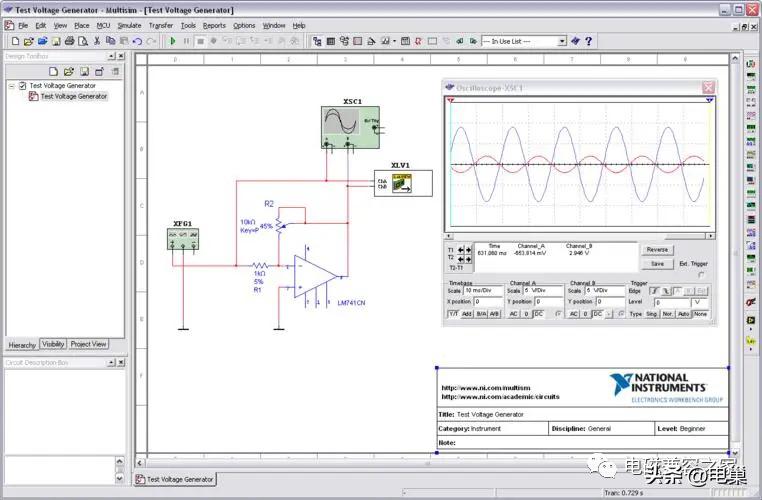Toggle the Test Voltage Generator checkbox in the tree
The width and height of the screenshot is (762, 500).
pyautogui.click(x=21, y=86)
